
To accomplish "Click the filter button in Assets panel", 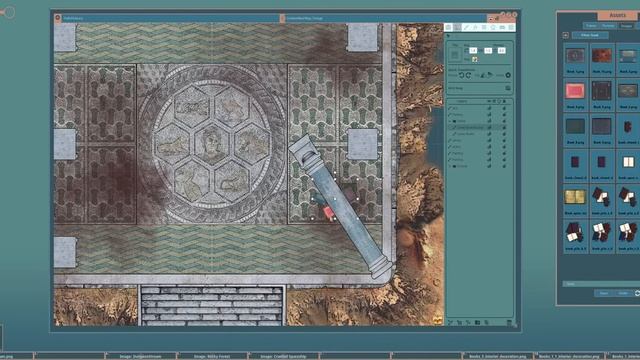I will 590,36.
